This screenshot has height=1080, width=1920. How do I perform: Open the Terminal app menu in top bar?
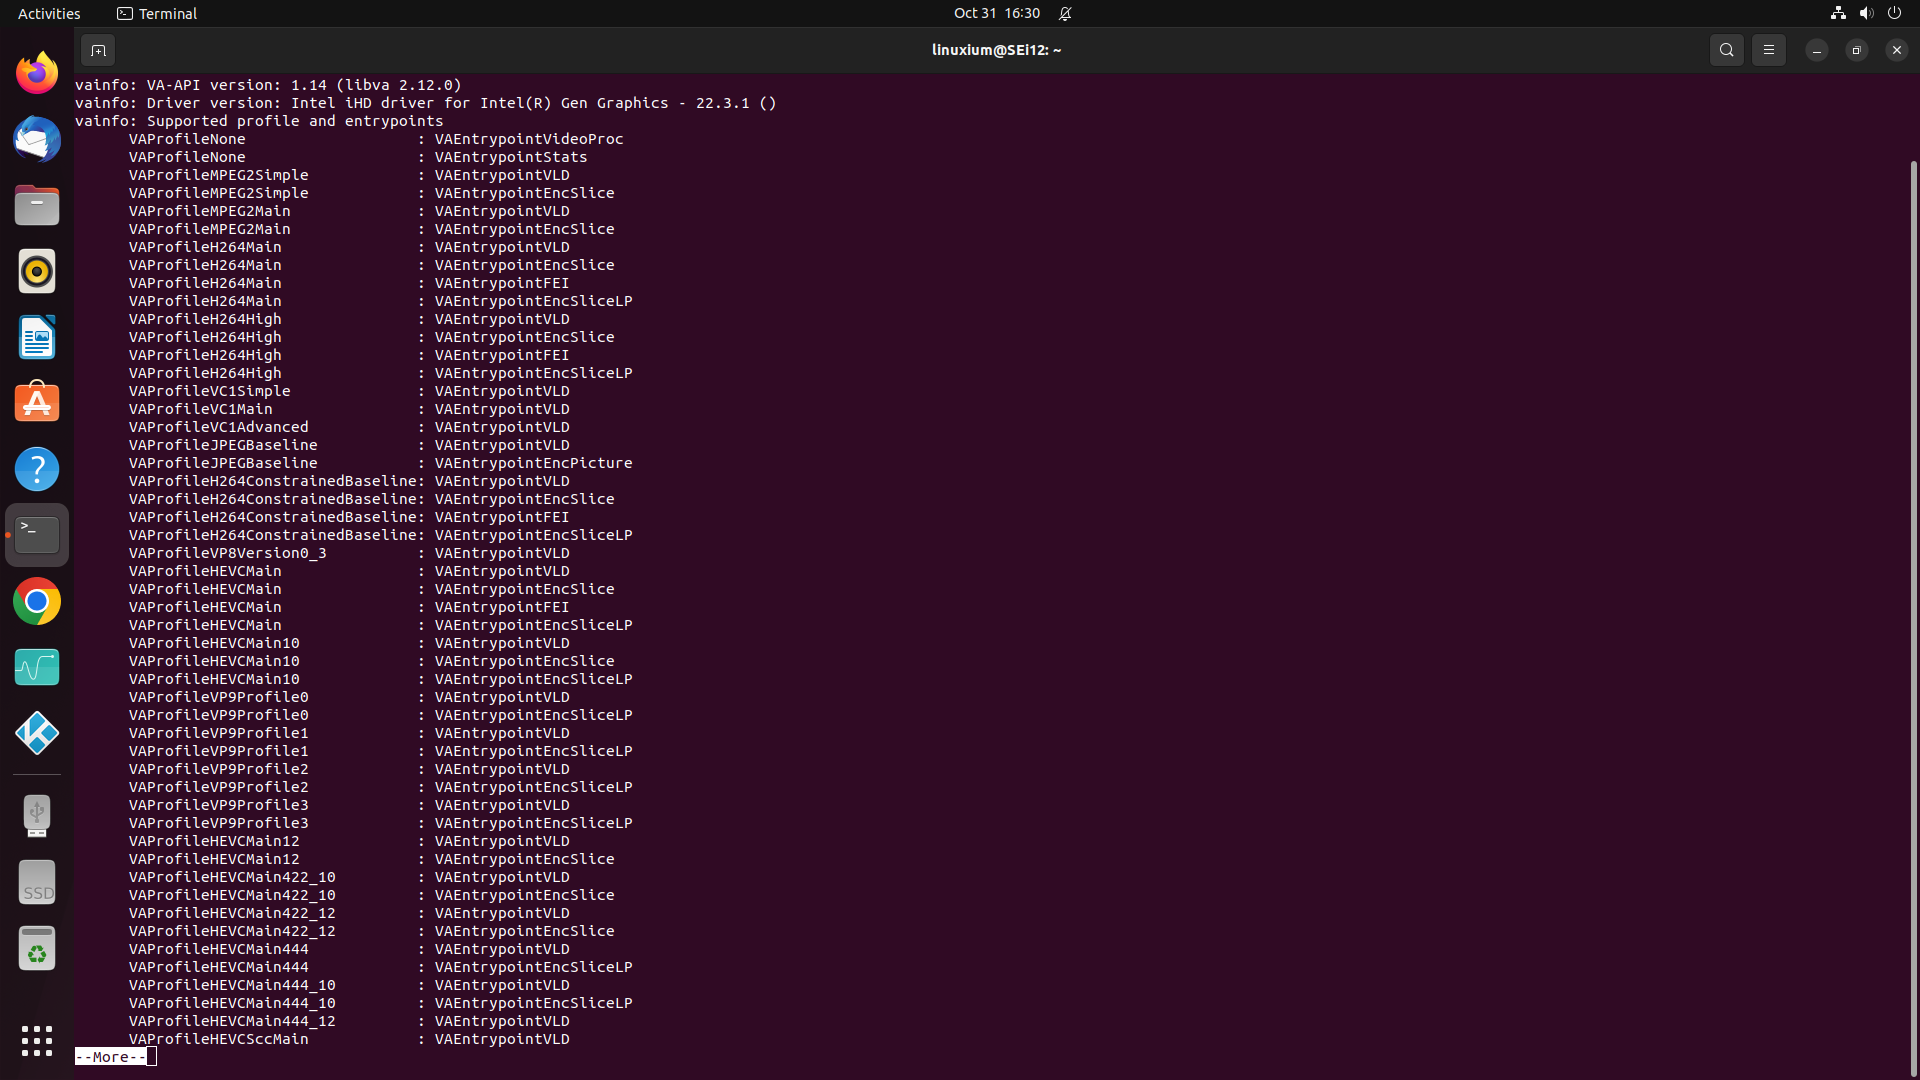point(157,13)
